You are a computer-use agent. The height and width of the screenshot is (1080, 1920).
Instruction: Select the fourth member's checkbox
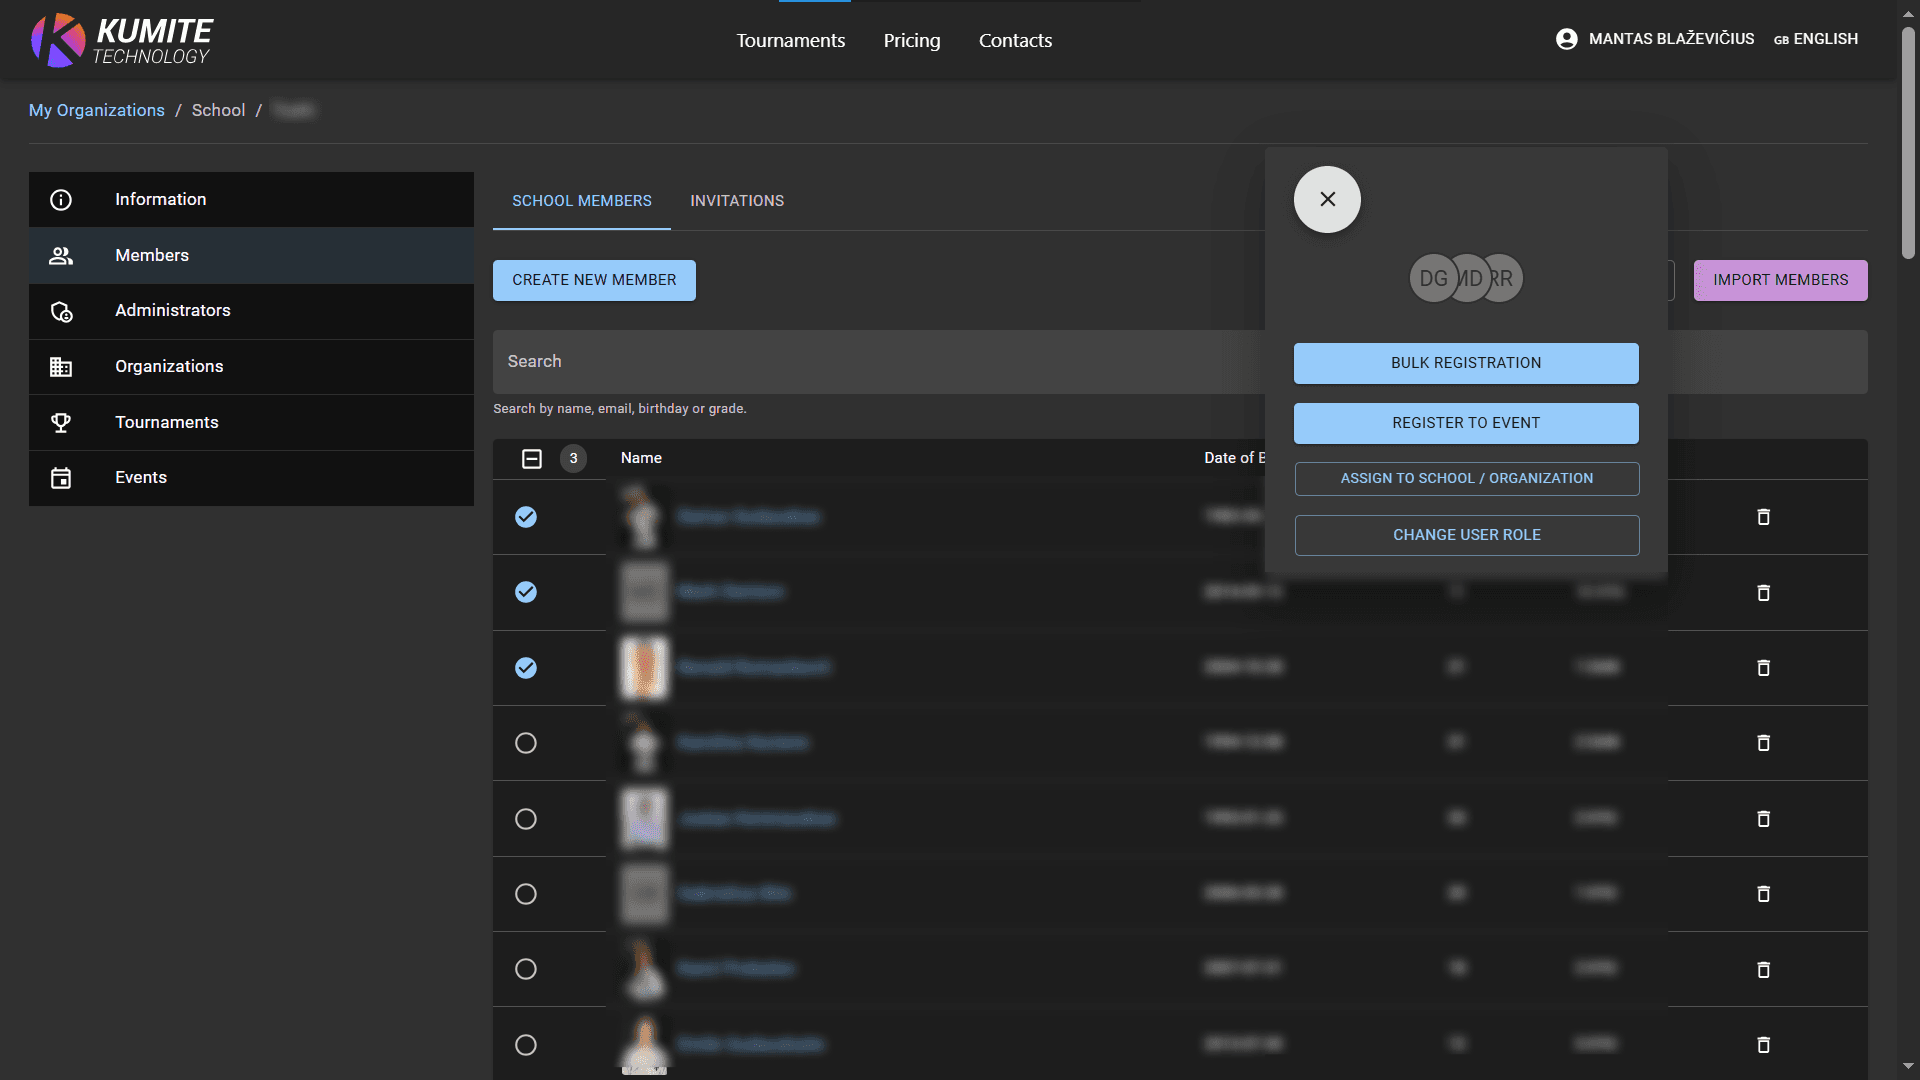(x=526, y=743)
